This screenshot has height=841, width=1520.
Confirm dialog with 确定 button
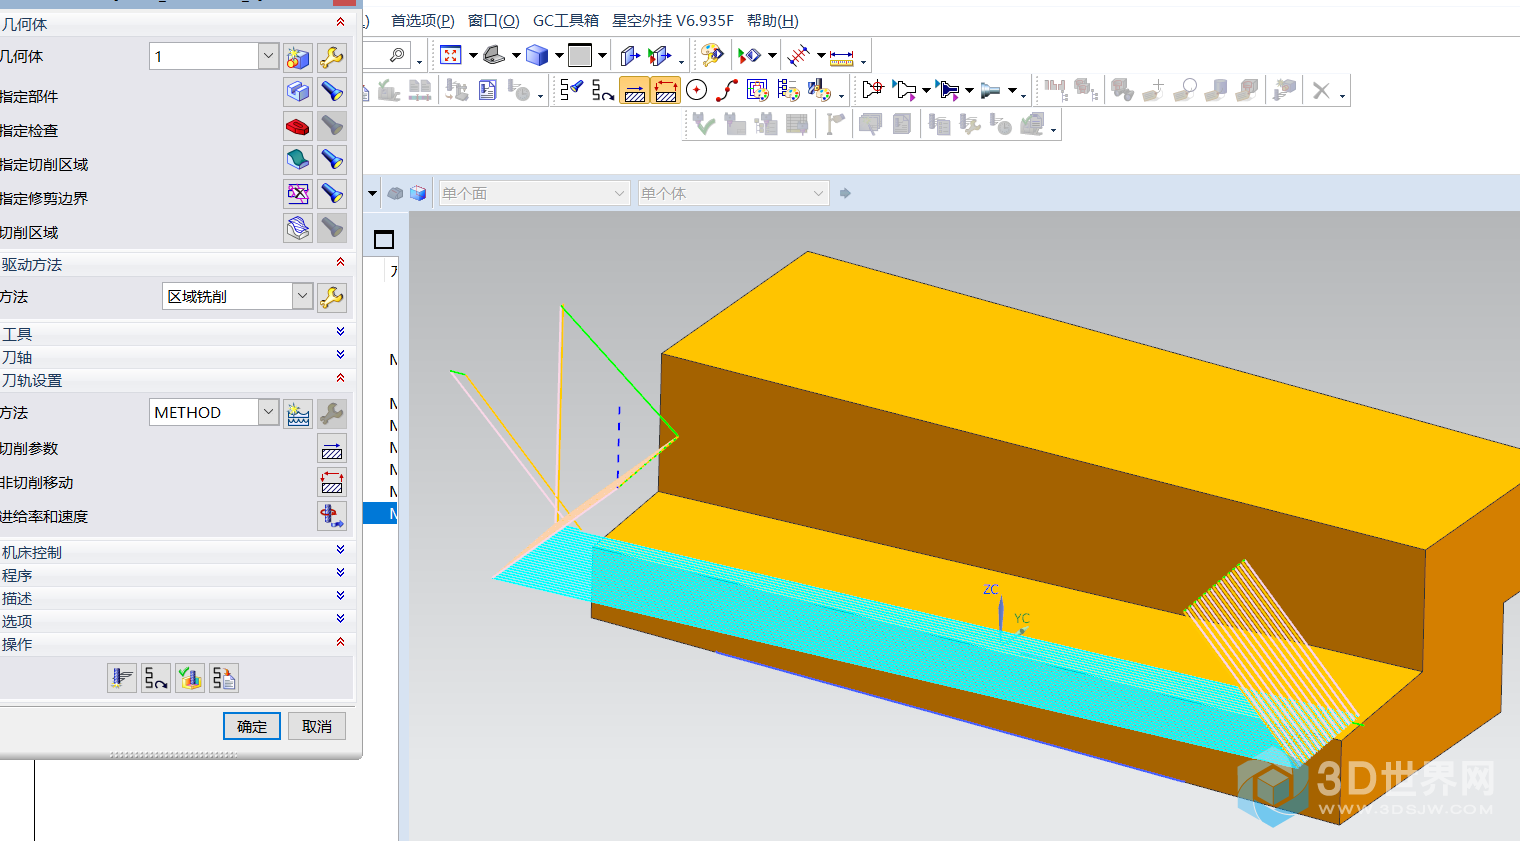click(252, 726)
